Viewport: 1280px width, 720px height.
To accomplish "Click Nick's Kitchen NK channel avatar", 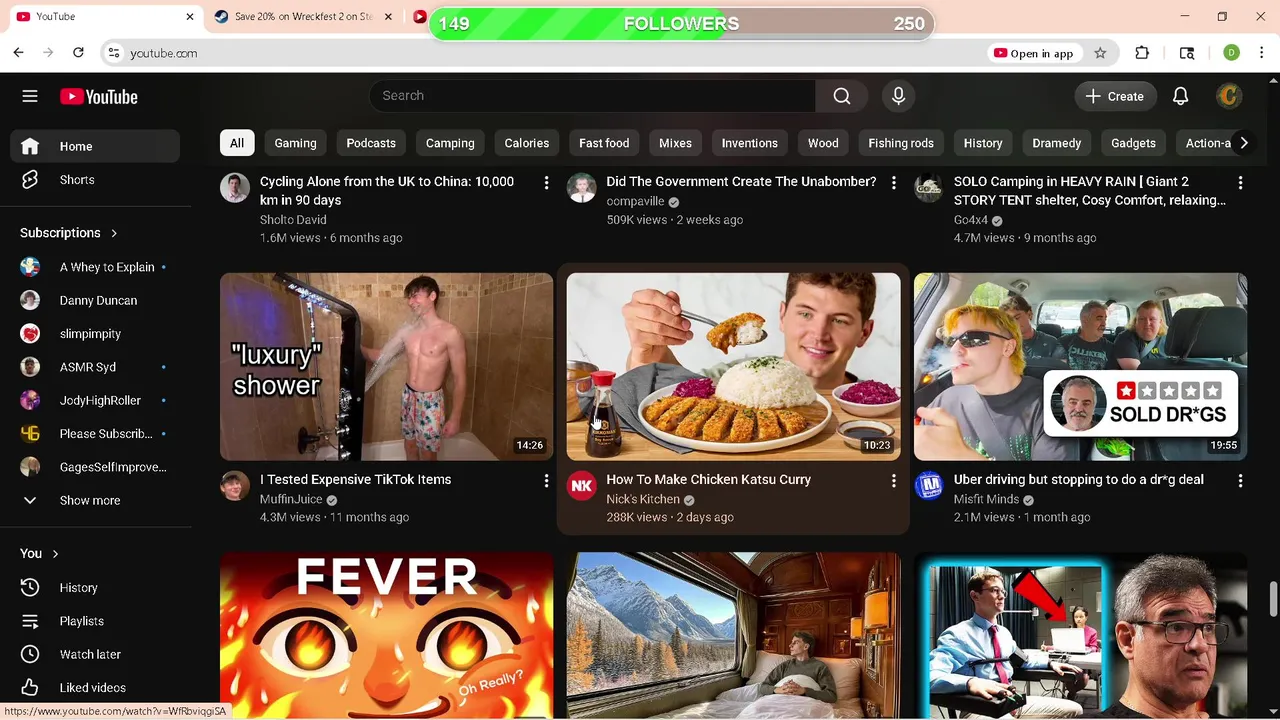I will click(x=582, y=486).
